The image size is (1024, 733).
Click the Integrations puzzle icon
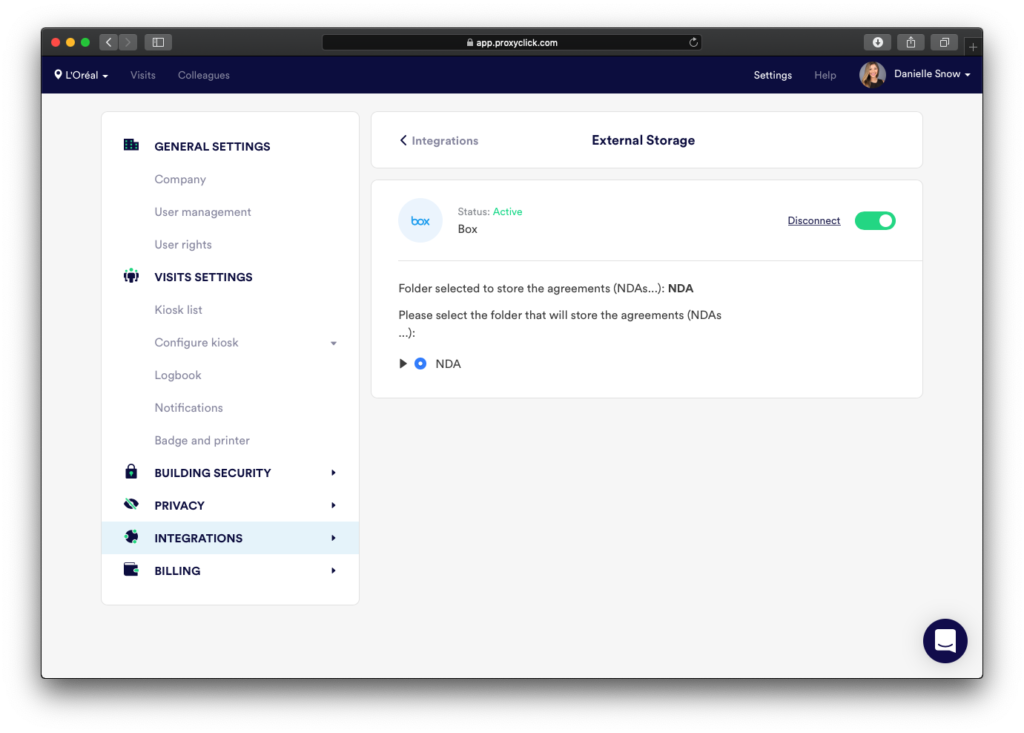[x=131, y=538]
